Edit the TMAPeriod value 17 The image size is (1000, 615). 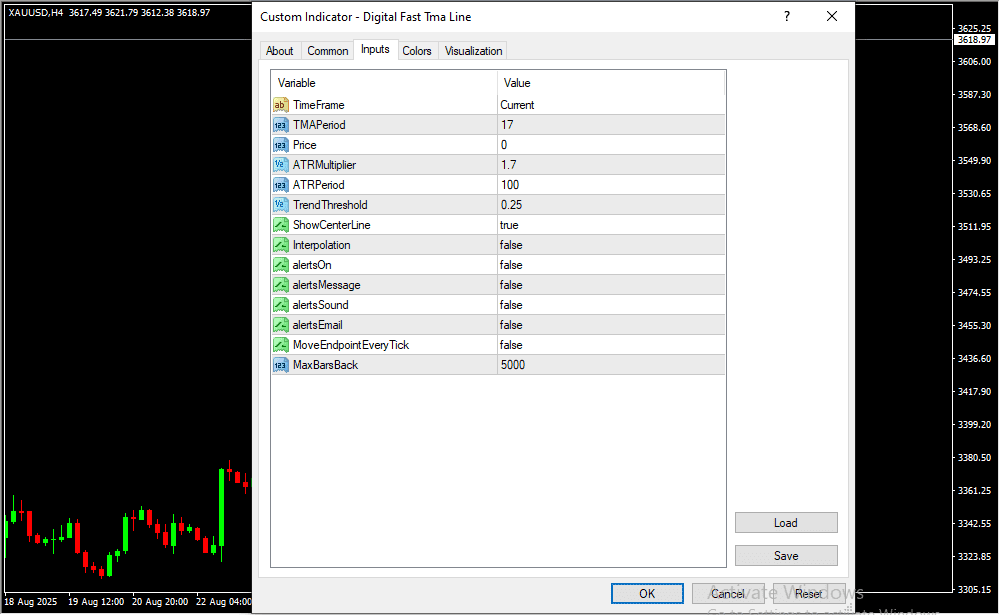tap(611, 125)
